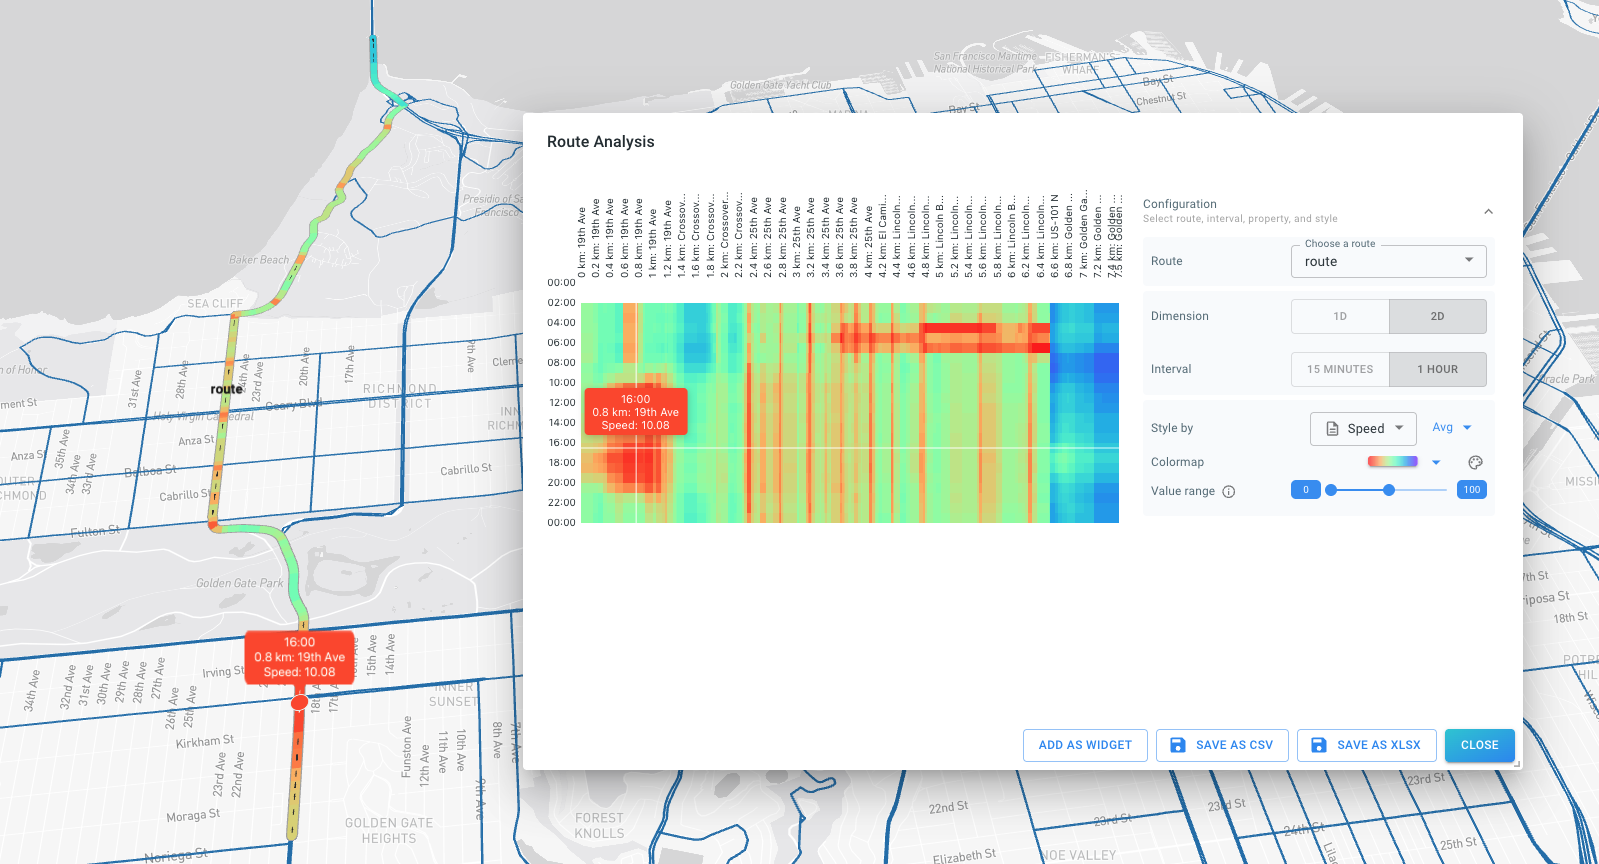This screenshot has width=1599, height=864.
Task: Open the Speed style-by dropdown
Action: pyautogui.click(x=1364, y=429)
